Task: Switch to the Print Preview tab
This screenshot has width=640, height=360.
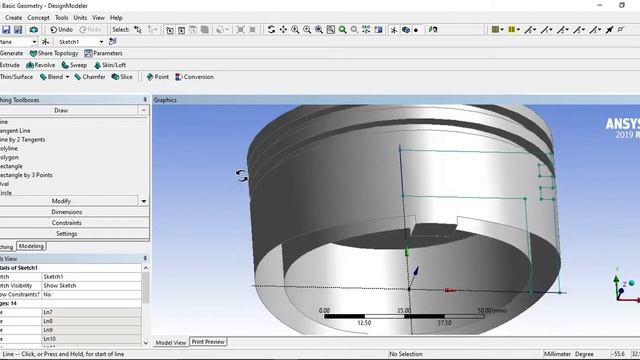Action: pyautogui.click(x=208, y=342)
